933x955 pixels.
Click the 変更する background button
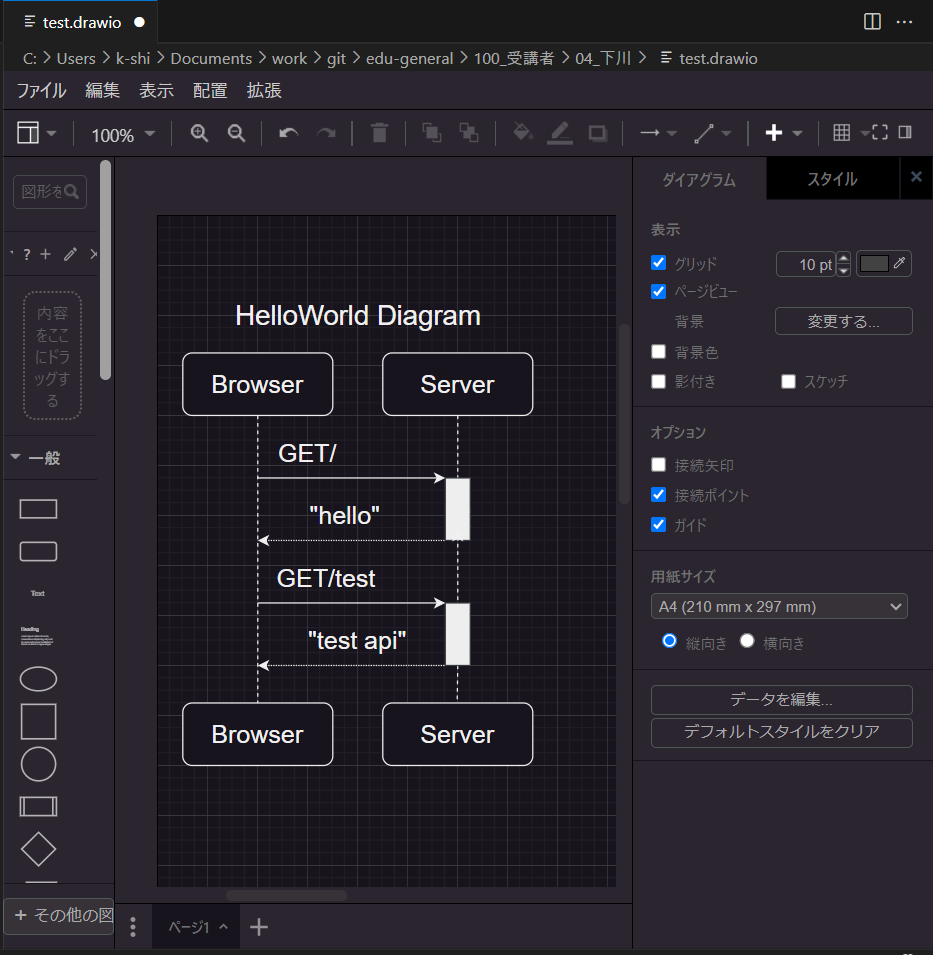click(x=843, y=321)
